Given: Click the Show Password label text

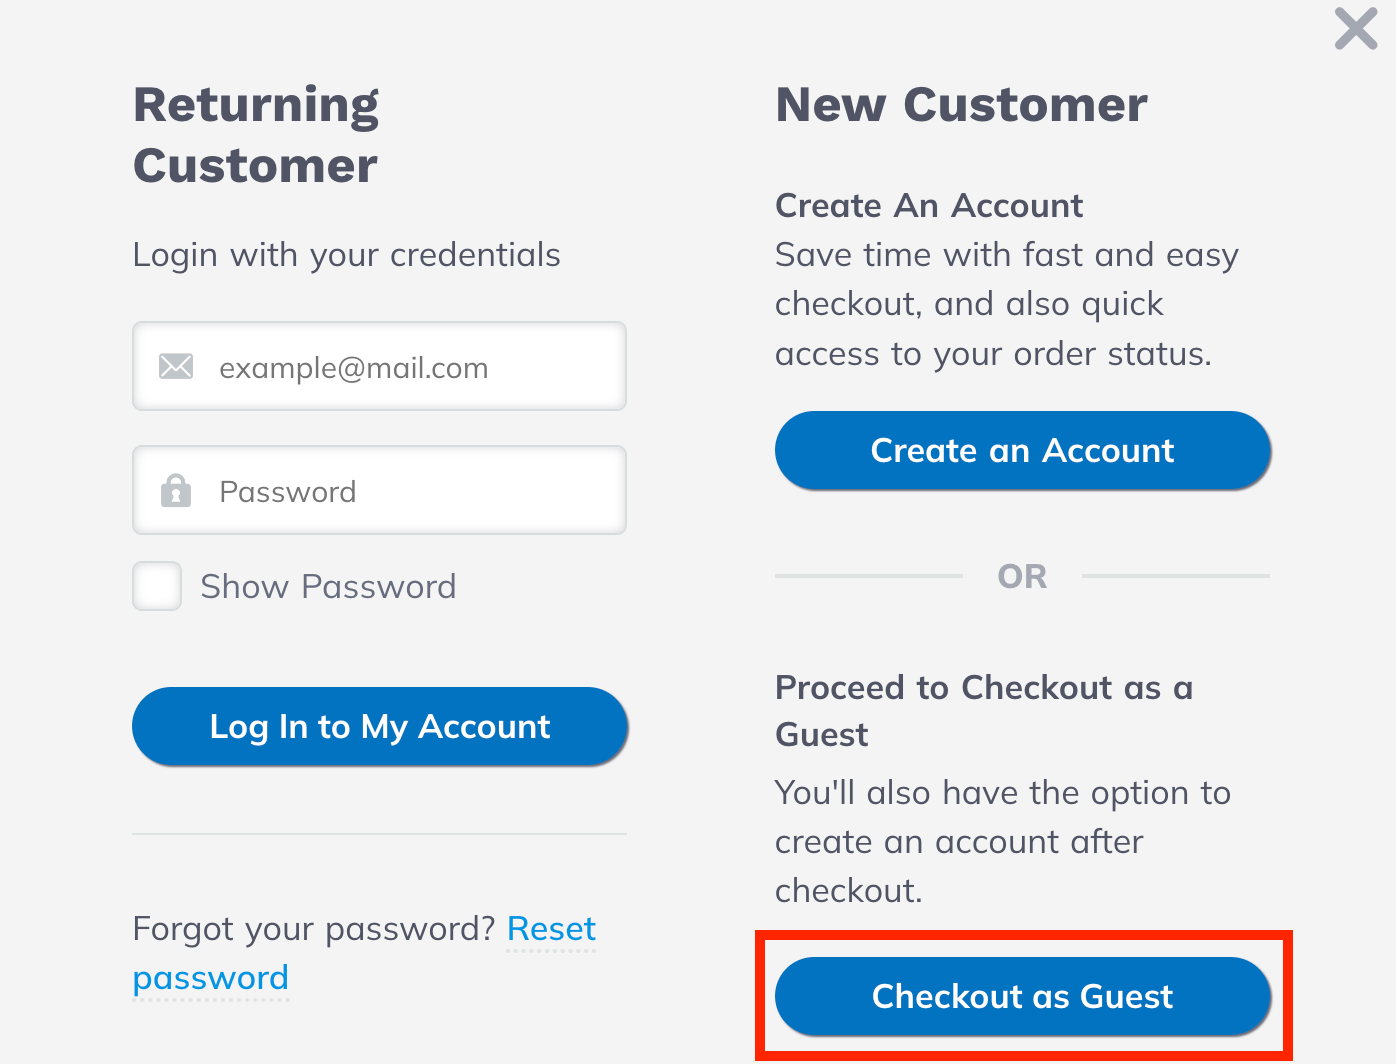Looking at the screenshot, I should click(x=328, y=587).
